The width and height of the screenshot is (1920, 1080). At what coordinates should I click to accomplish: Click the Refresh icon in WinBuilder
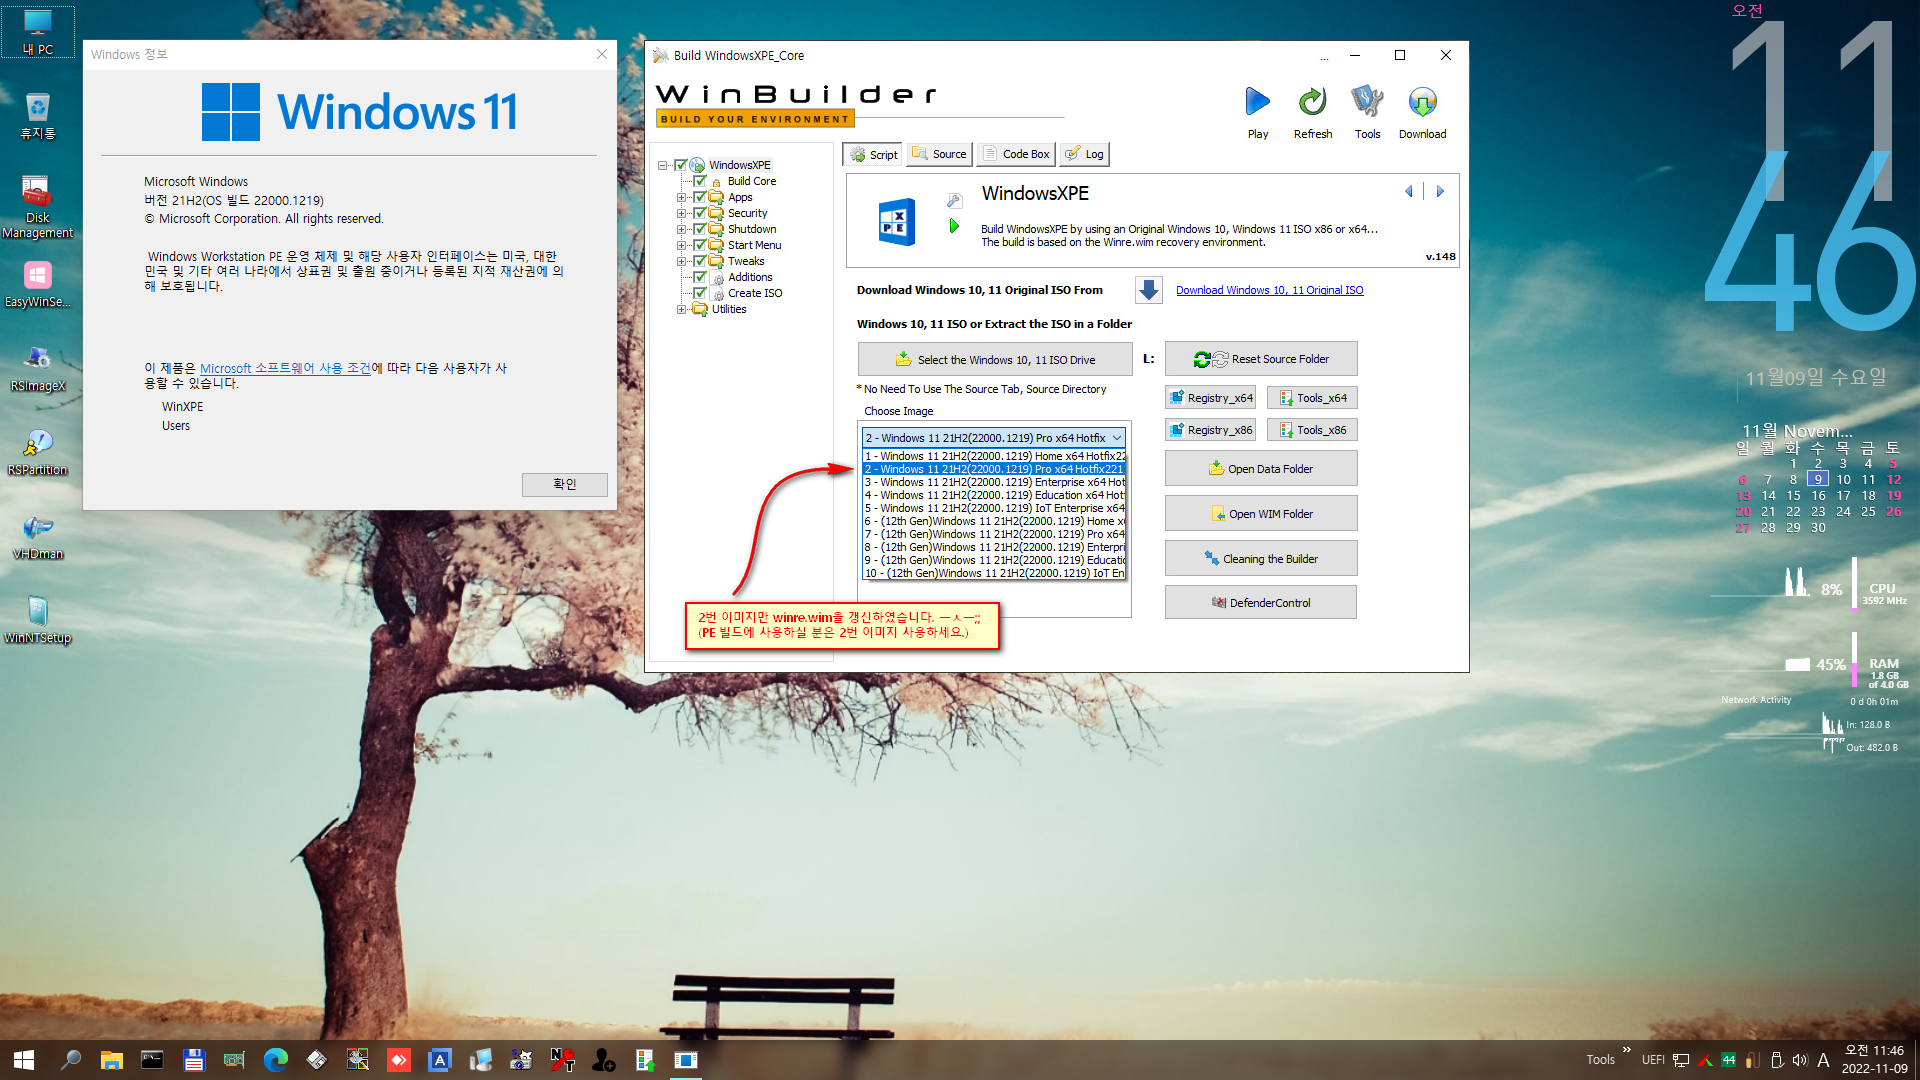pyautogui.click(x=1312, y=101)
